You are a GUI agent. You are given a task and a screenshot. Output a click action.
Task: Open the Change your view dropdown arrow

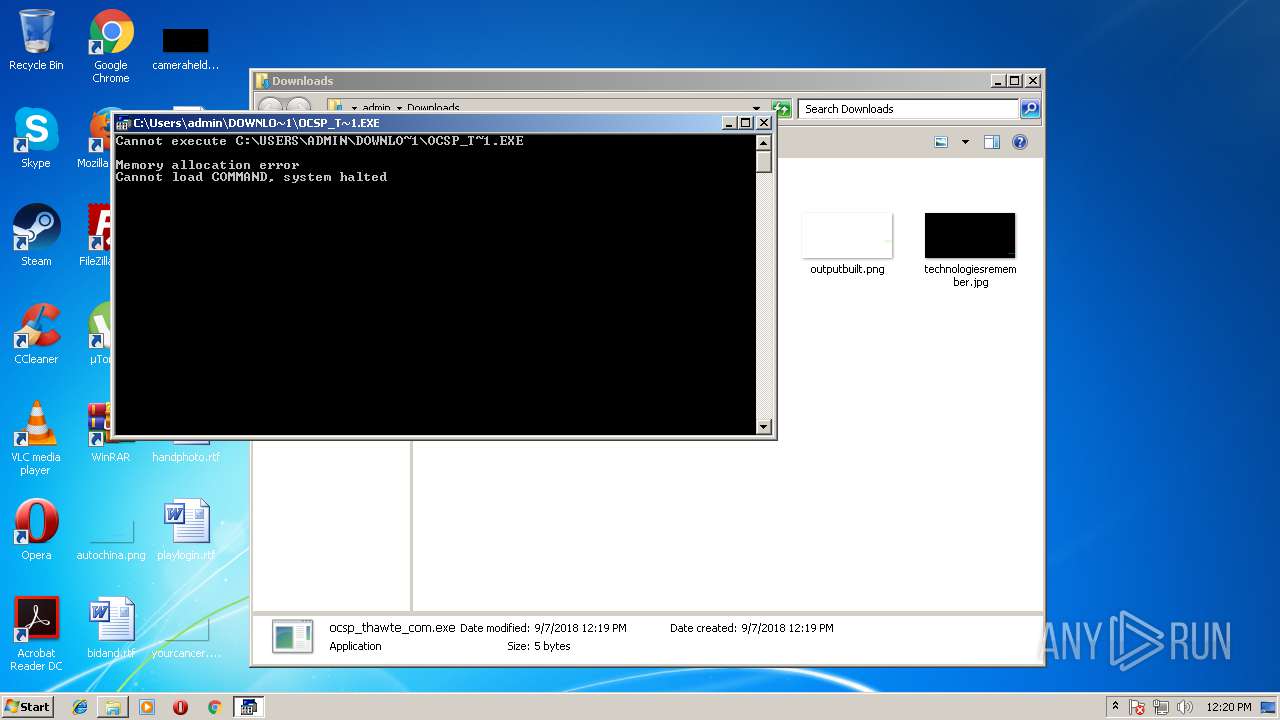coord(965,142)
